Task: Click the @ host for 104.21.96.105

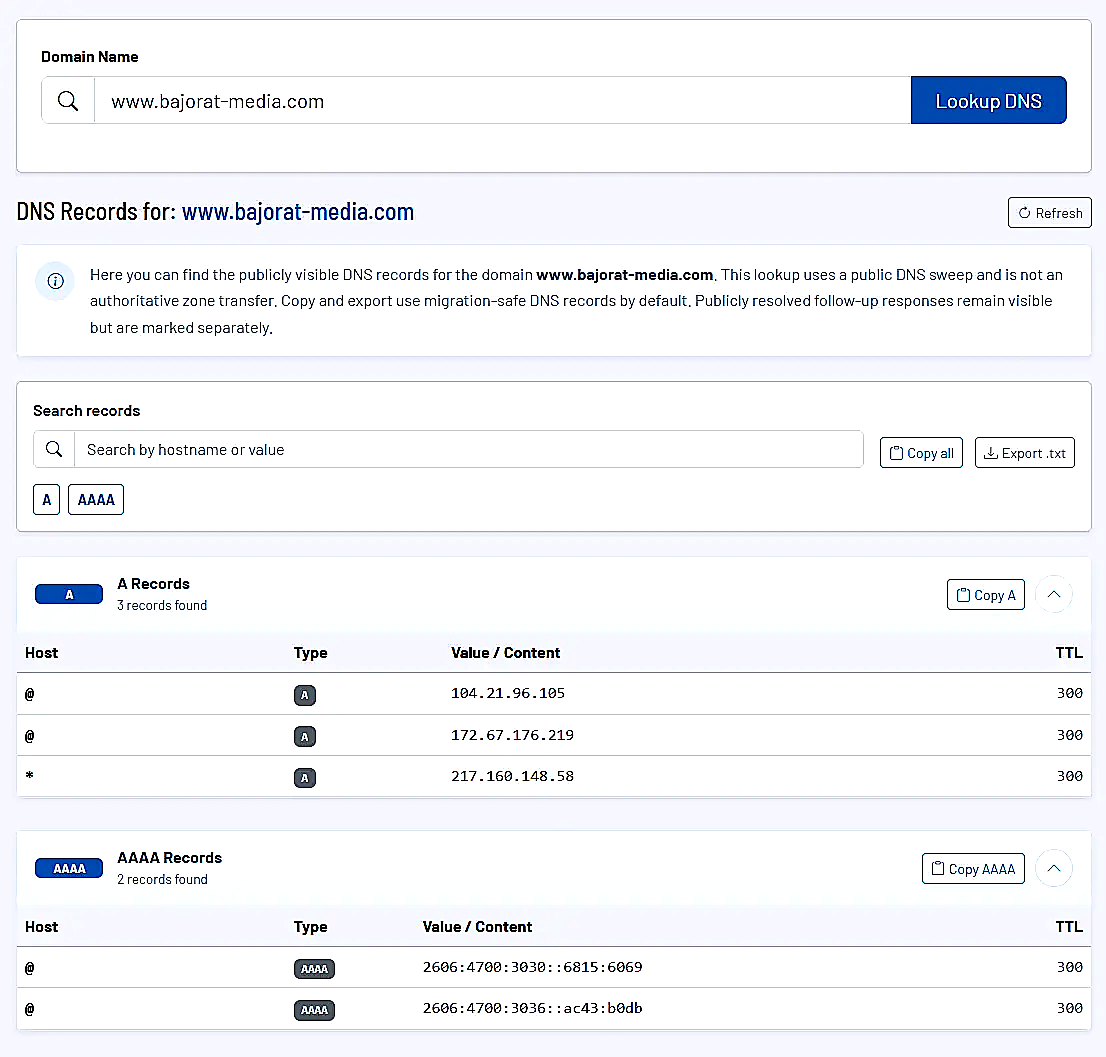Action: click(30, 694)
